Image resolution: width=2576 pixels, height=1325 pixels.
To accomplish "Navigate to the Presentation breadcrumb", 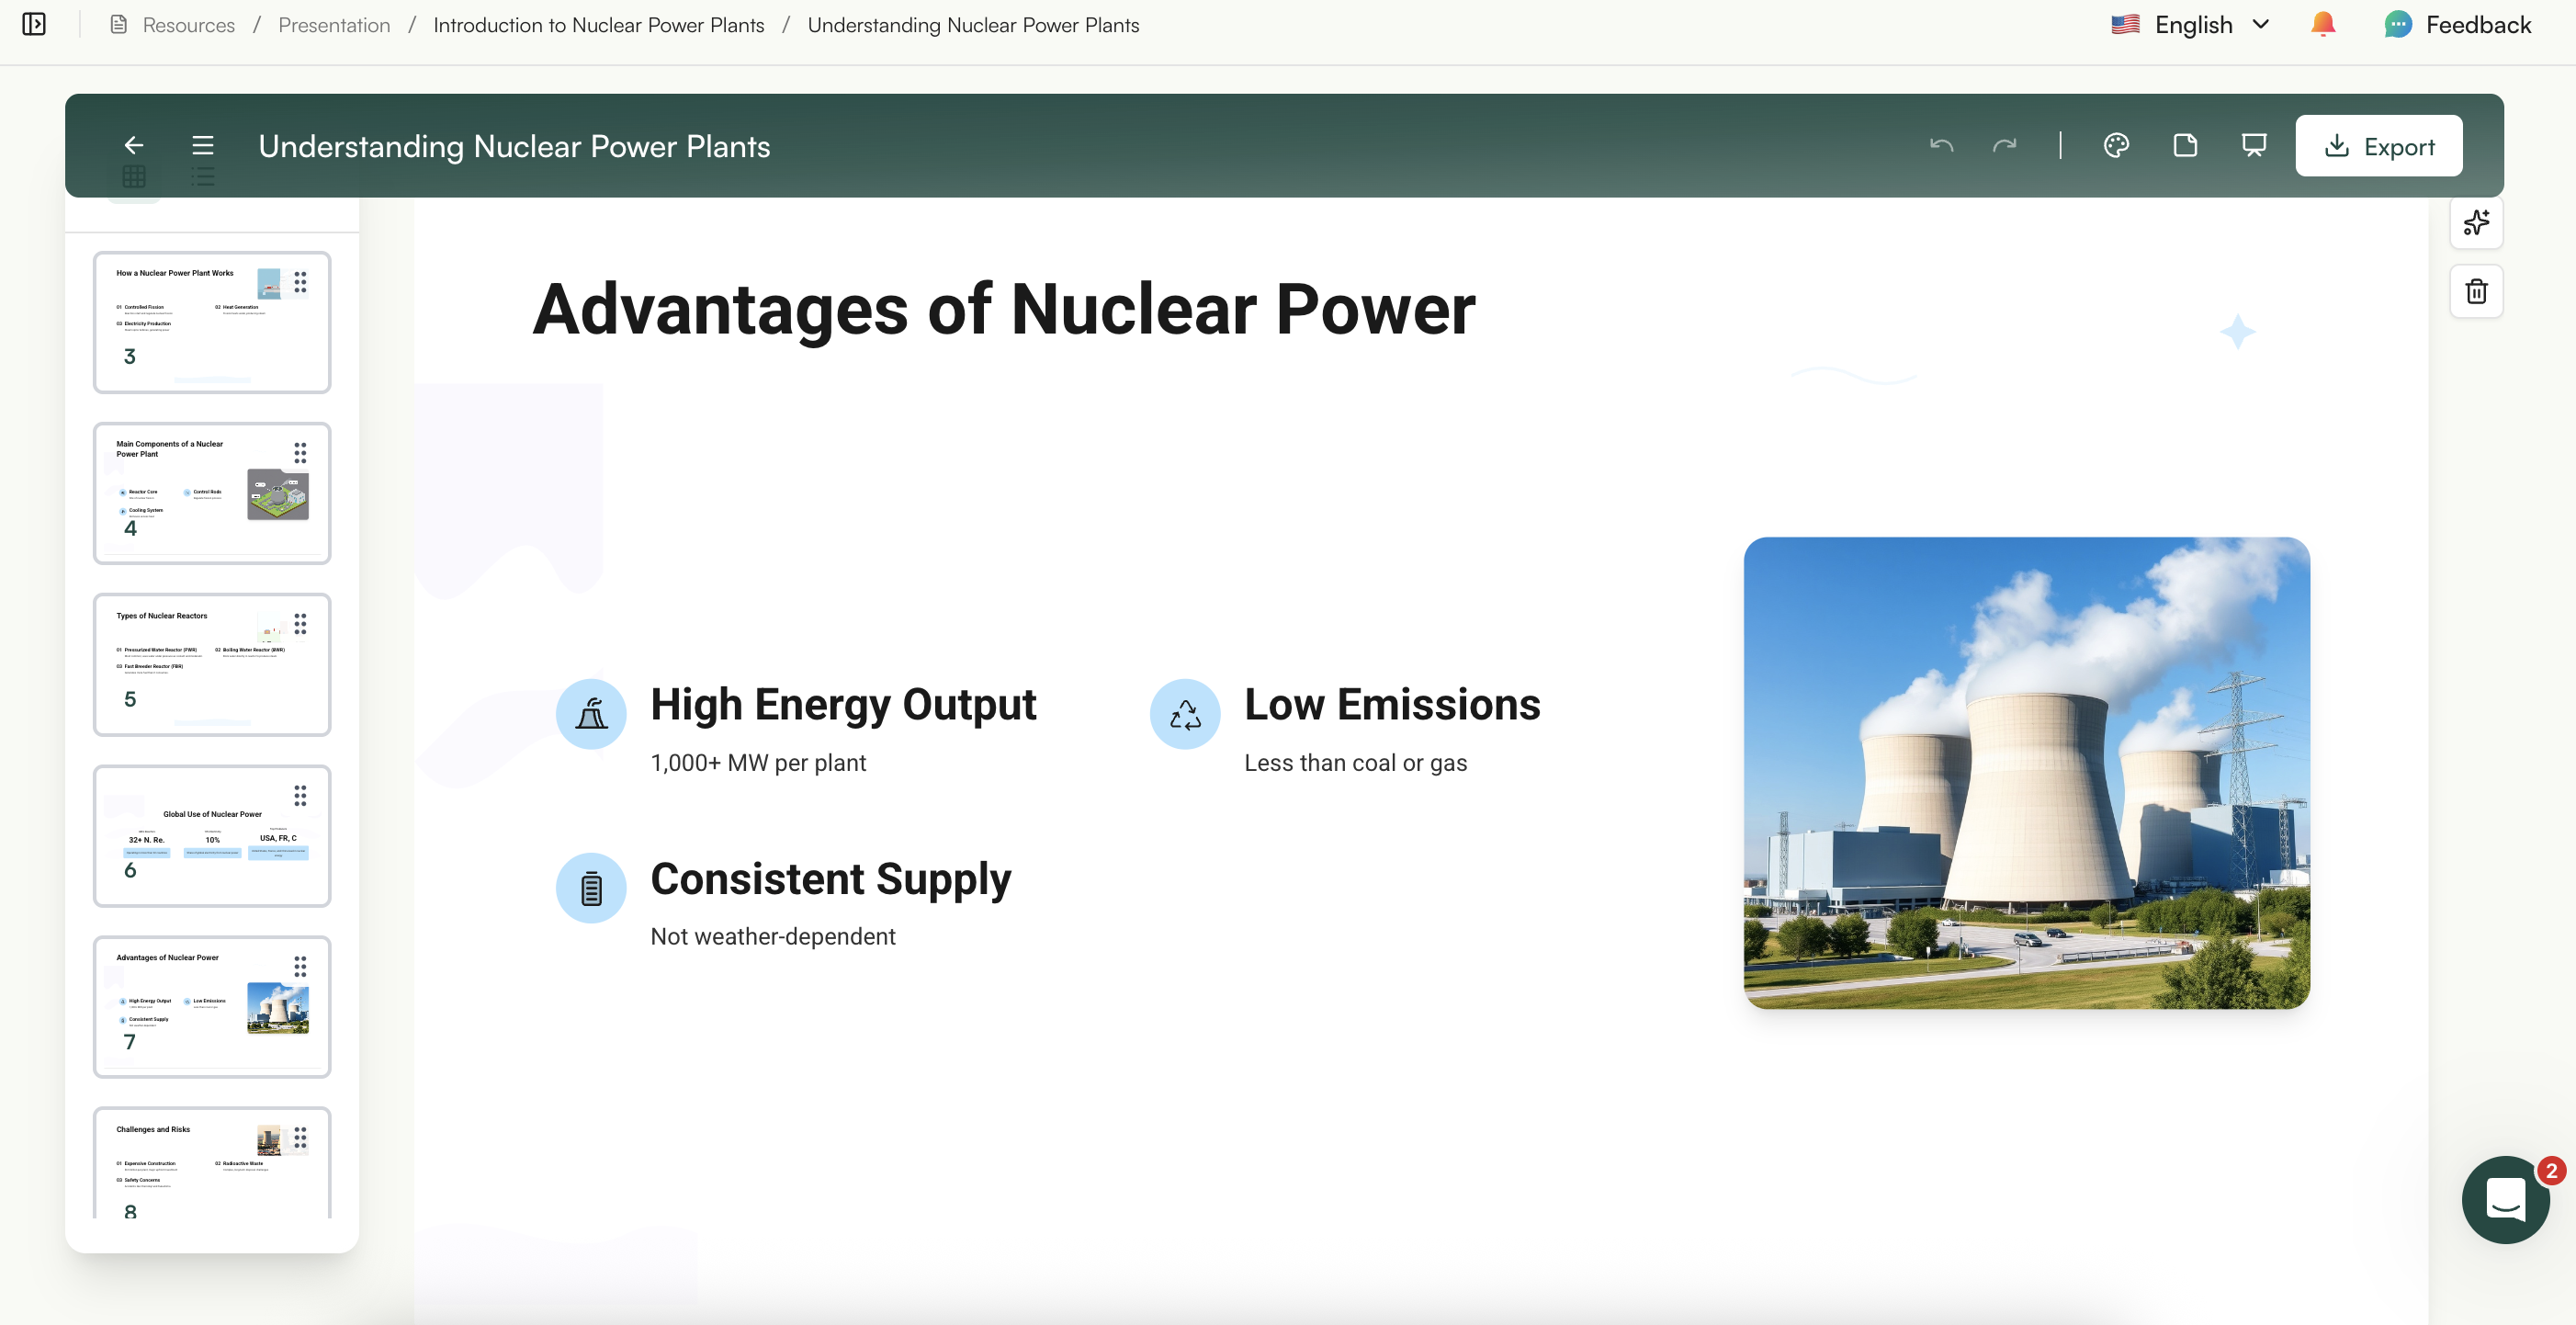I will (x=333, y=25).
